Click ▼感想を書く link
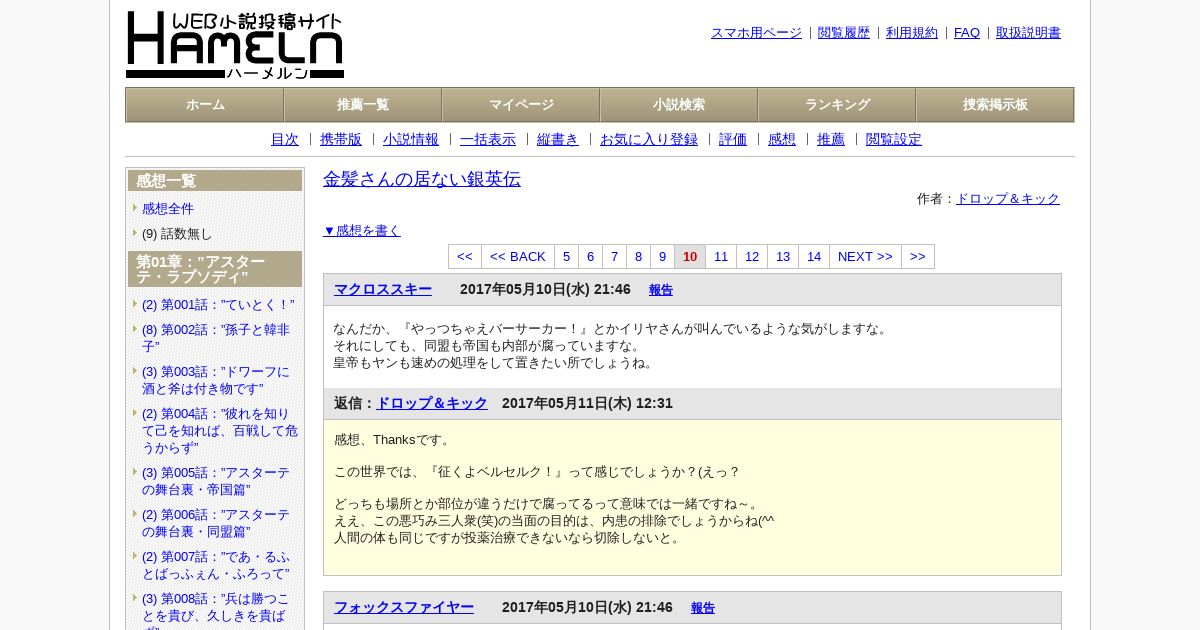This screenshot has width=1200, height=630. tap(362, 231)
